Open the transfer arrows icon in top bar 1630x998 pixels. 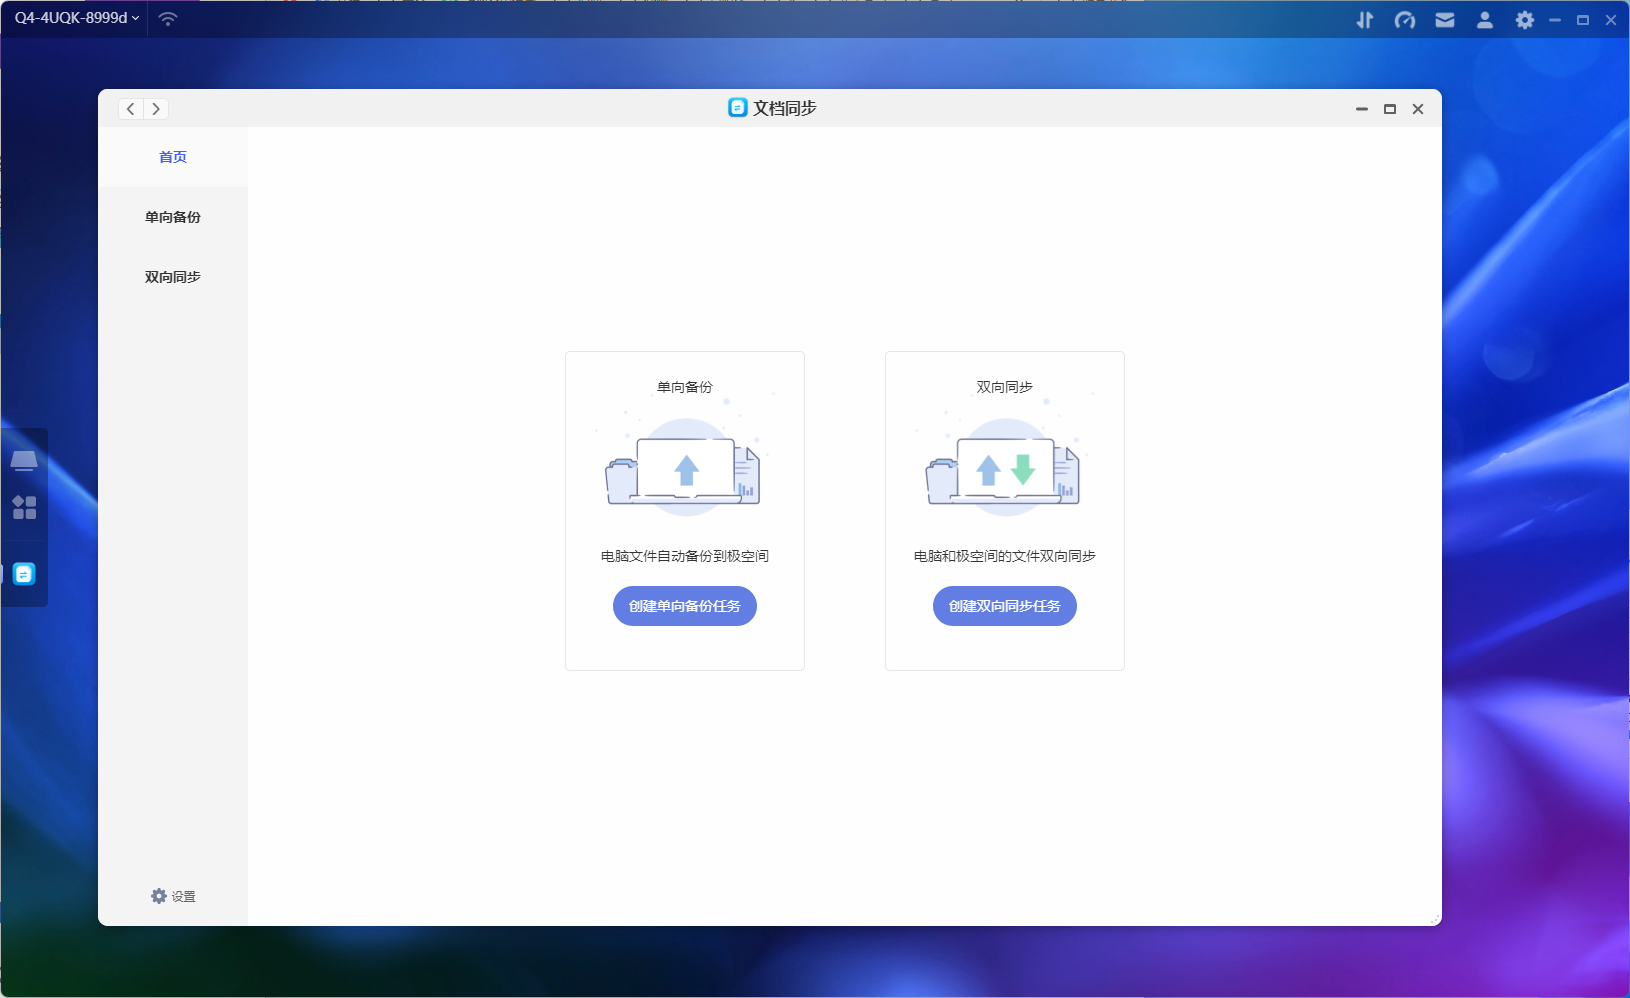1364,20
